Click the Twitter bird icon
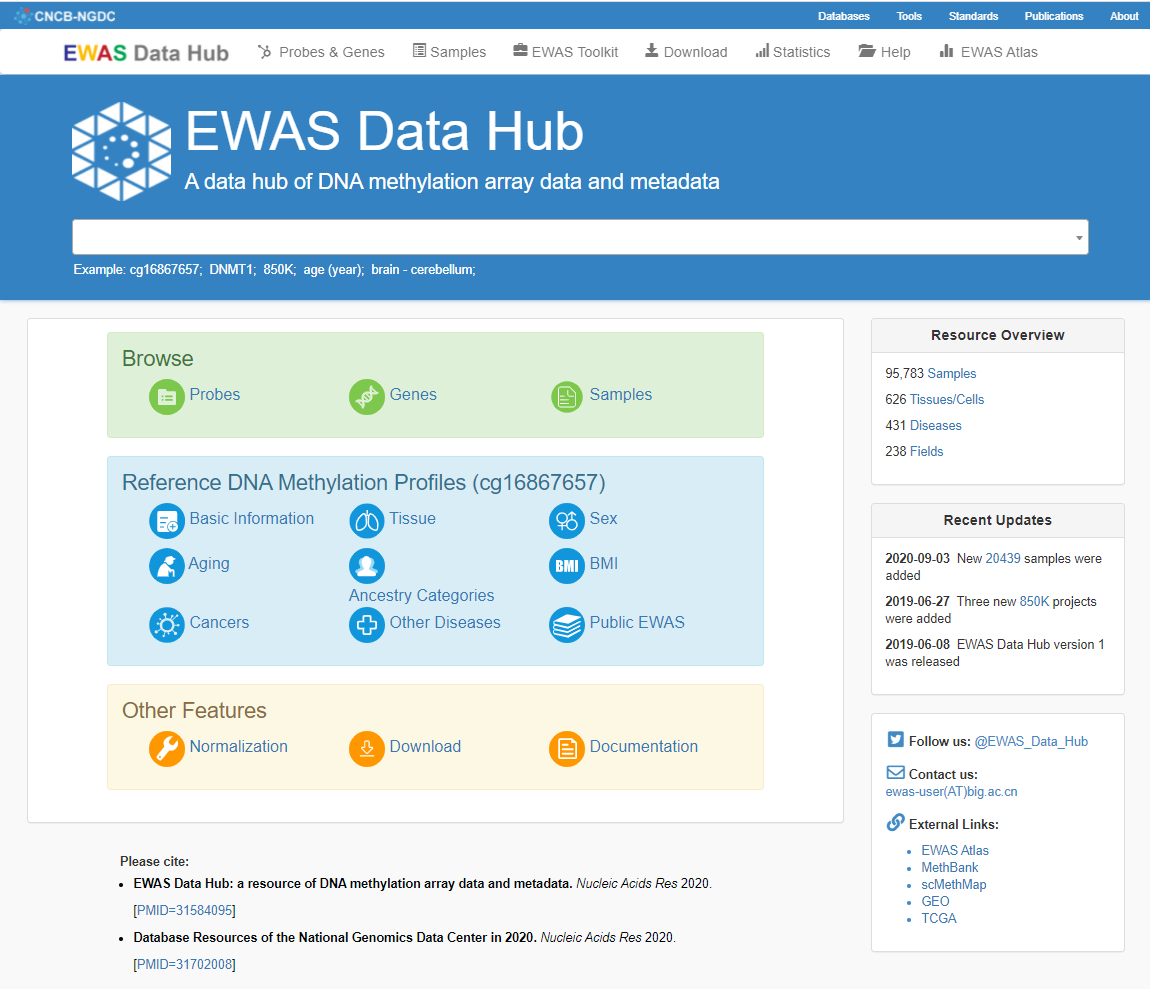Image resolution: width=1150 pixels, height=989 pixels. point(896,739)
